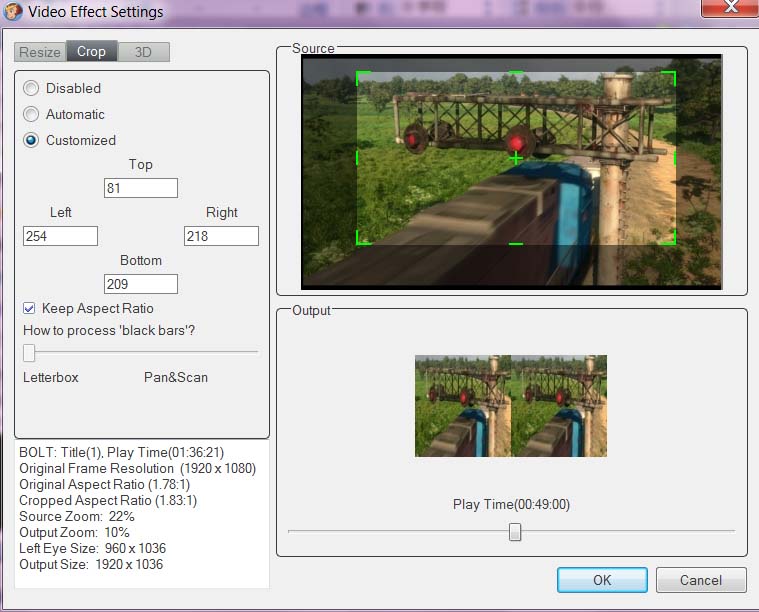Click the 'Cropped Aspect Ratio (1.83:1)' text

[108, 500]
